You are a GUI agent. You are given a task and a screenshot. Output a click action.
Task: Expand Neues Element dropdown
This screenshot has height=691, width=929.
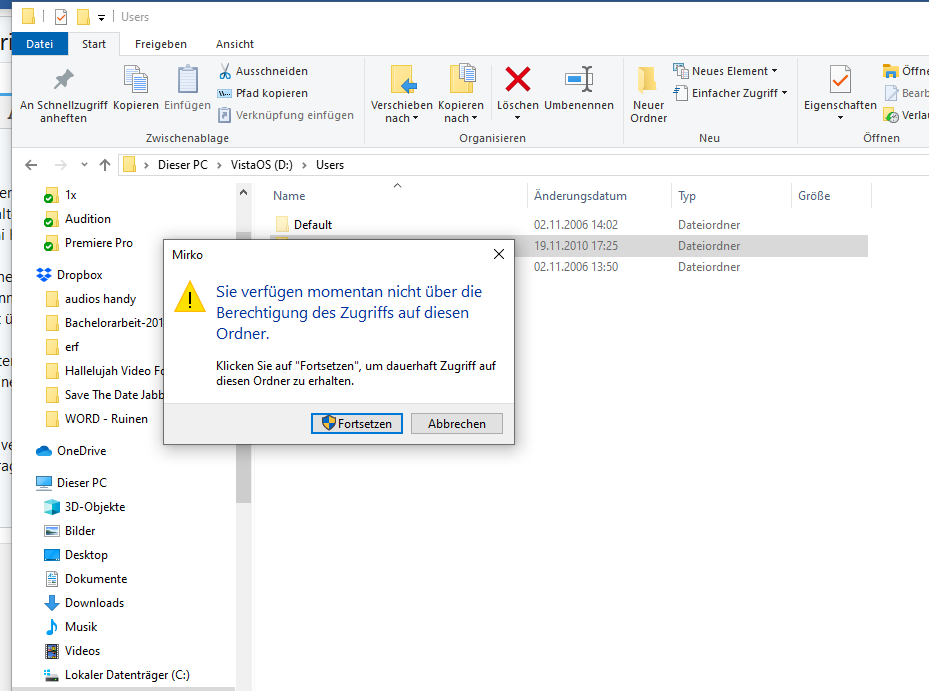774,71
